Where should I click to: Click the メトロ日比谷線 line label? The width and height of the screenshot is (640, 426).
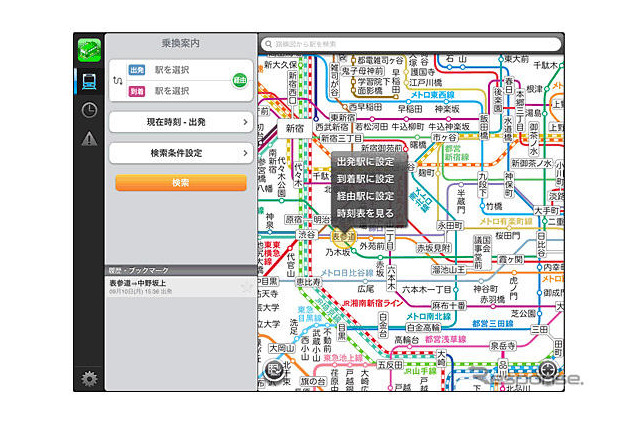[347, 273]
